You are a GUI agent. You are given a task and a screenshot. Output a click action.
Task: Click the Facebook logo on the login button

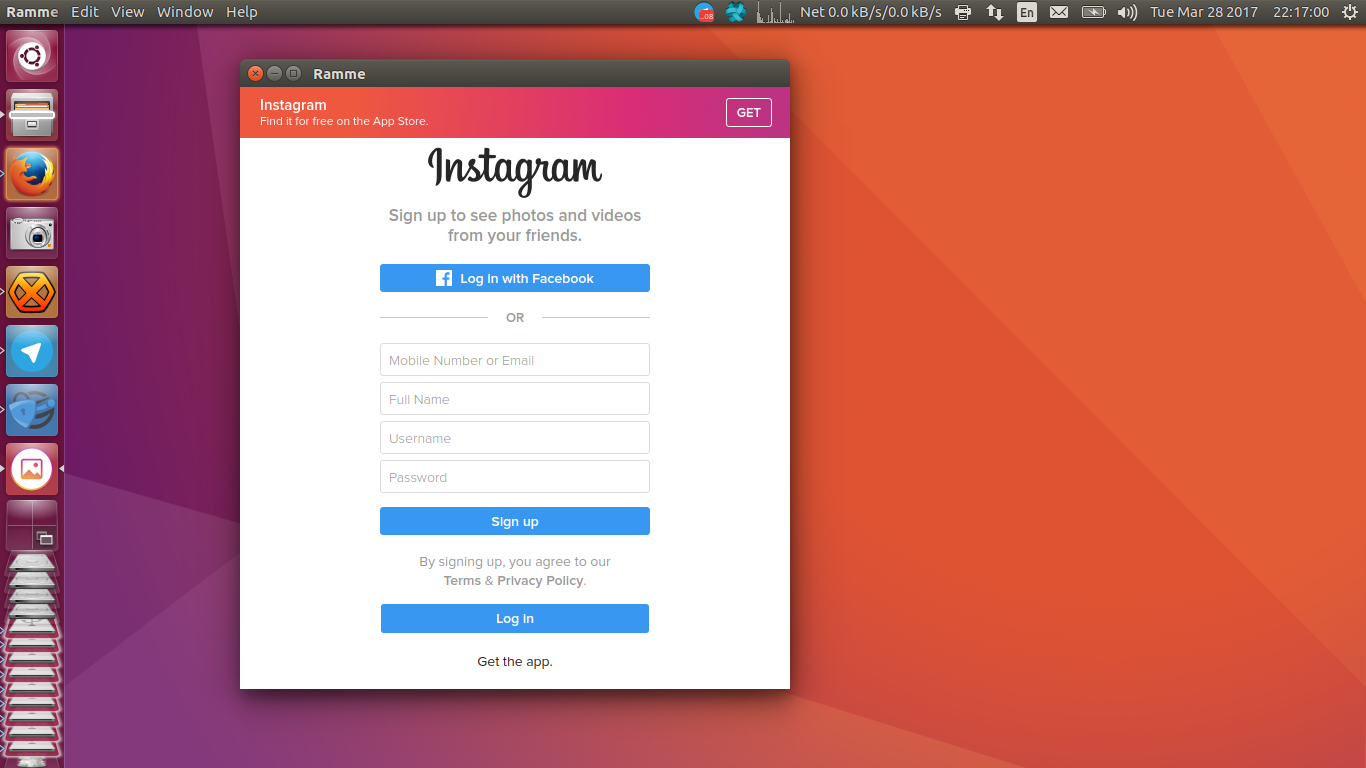(444, 278)
